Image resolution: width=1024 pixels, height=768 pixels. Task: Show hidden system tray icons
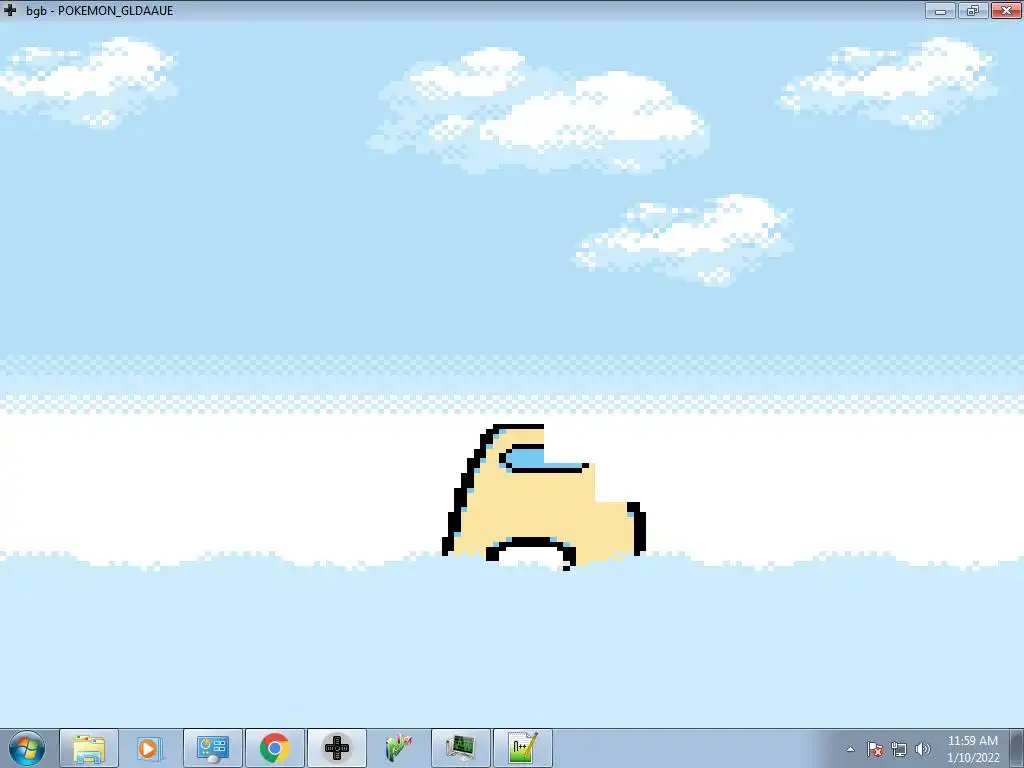(850, 749)
